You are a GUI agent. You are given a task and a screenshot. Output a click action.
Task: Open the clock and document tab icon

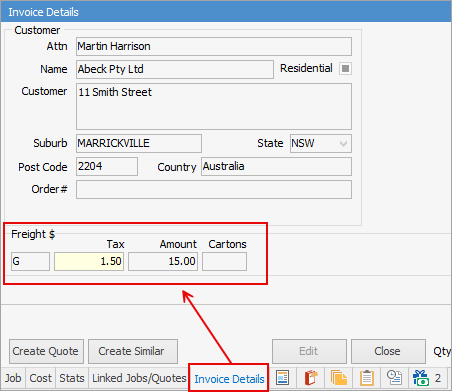click(x=395, y=378)
